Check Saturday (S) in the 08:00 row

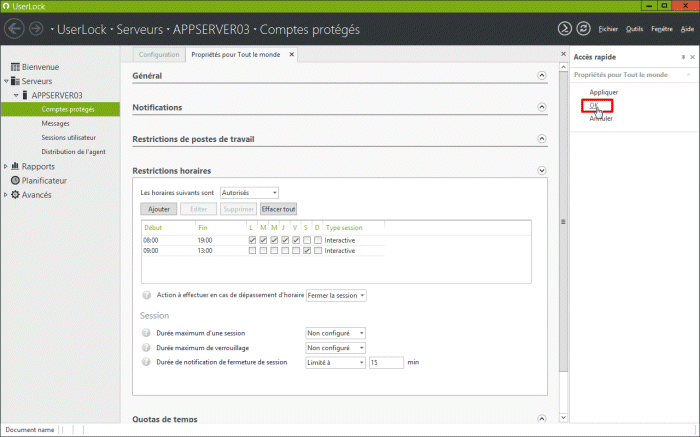(307, 240)
